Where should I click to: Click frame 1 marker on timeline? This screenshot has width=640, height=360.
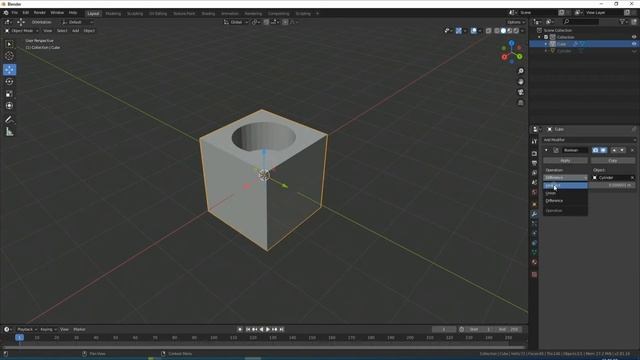pyautogui.click(x=19, y=338)
